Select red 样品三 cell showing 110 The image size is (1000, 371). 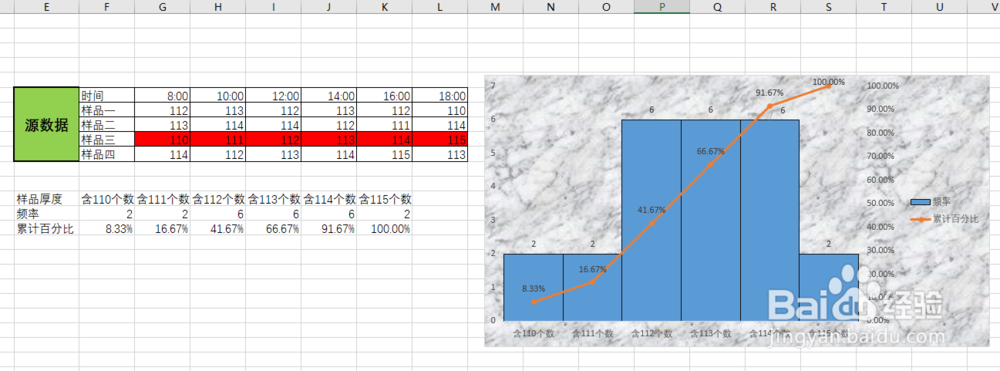(x=162, y=139)
